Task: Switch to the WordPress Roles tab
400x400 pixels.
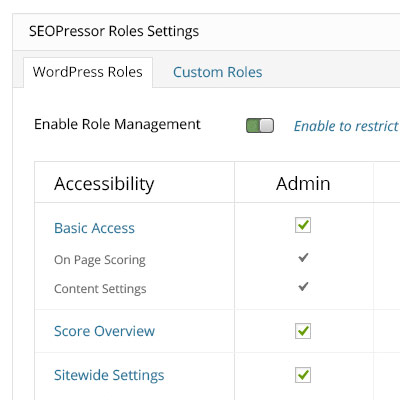Action: [88, 72]
